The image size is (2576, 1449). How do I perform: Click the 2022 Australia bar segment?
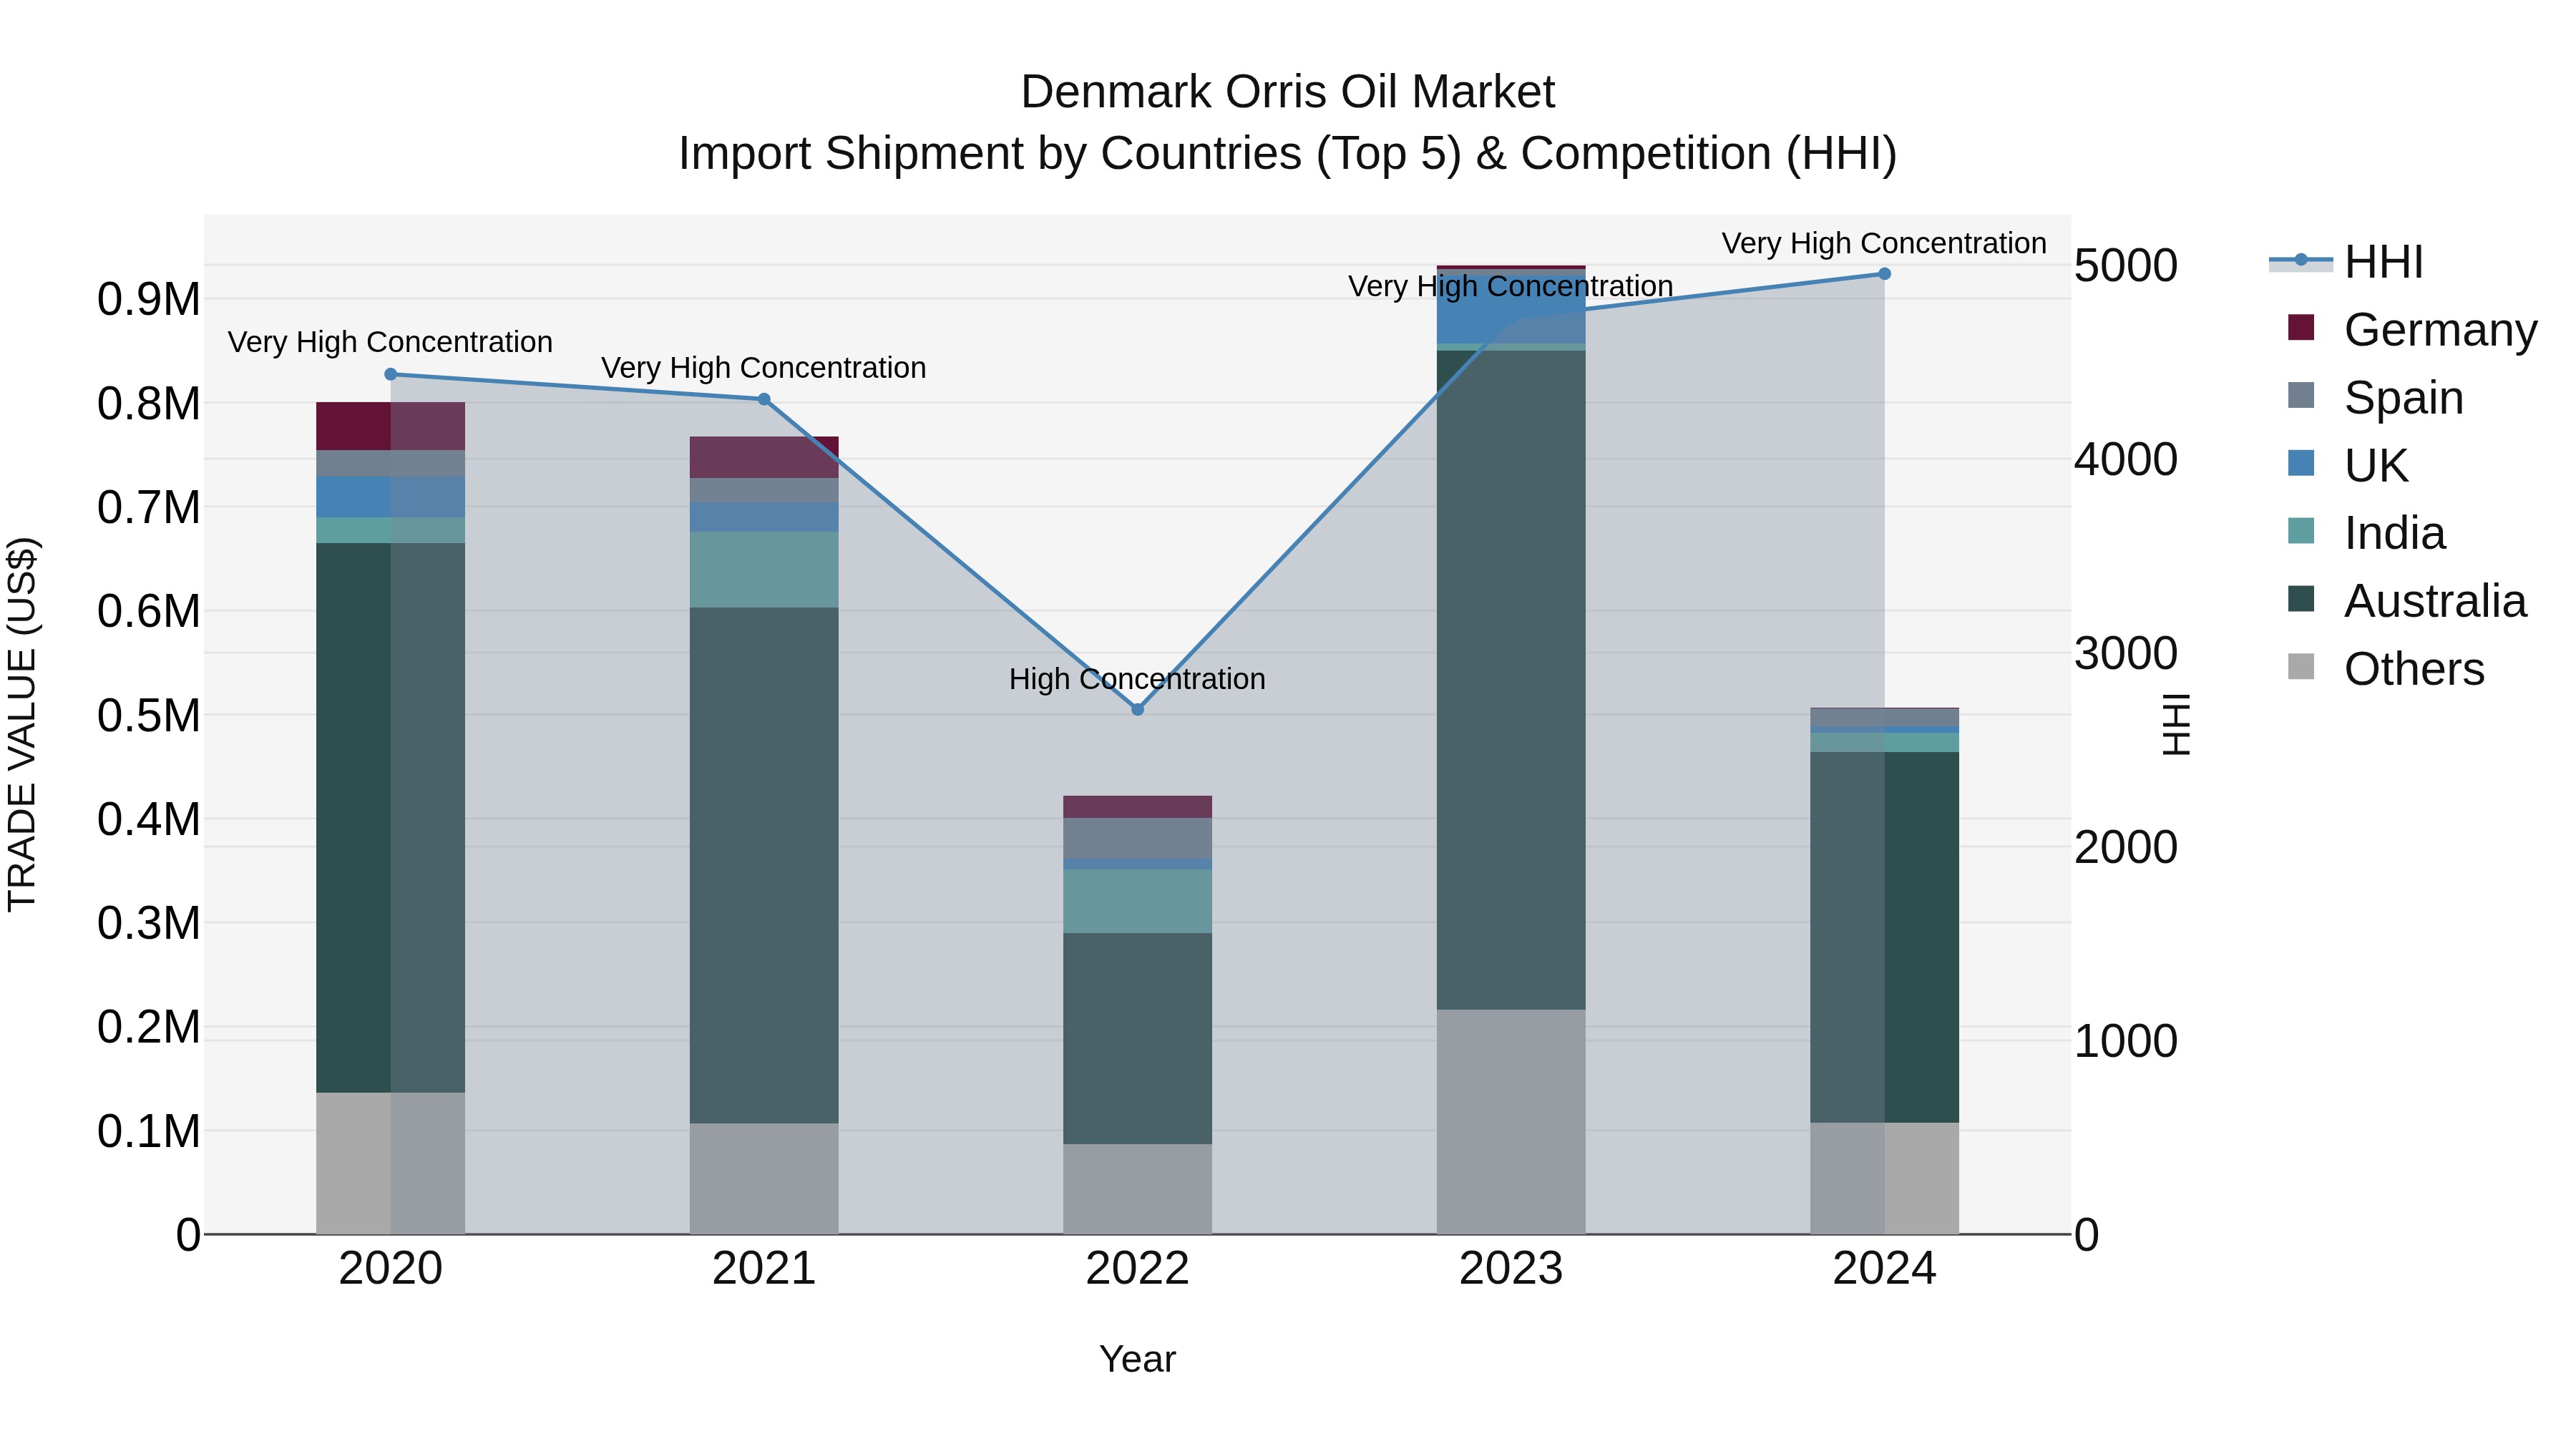pos(1137,1039)
